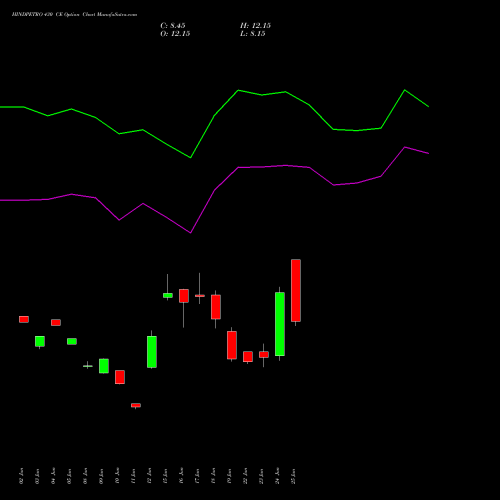Select the tall green candle for 24 Jun
The width and height of the screenshot is (500, 500).
[280, 324]
